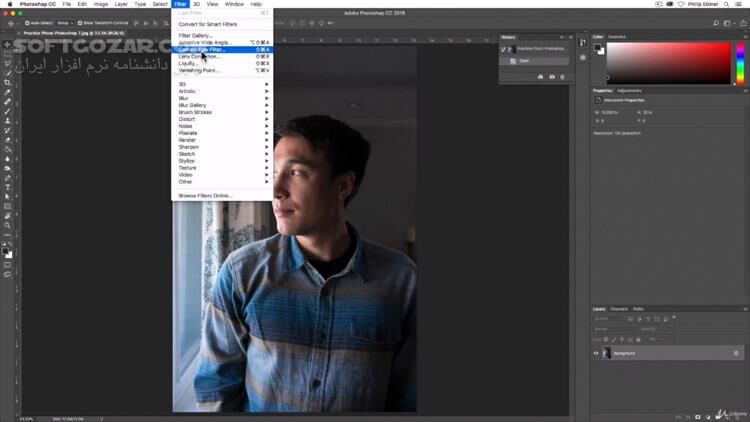This screenshot has height=422, width=750.
Task: Click the lock icon on Background layer
Action: coord(736,353)
